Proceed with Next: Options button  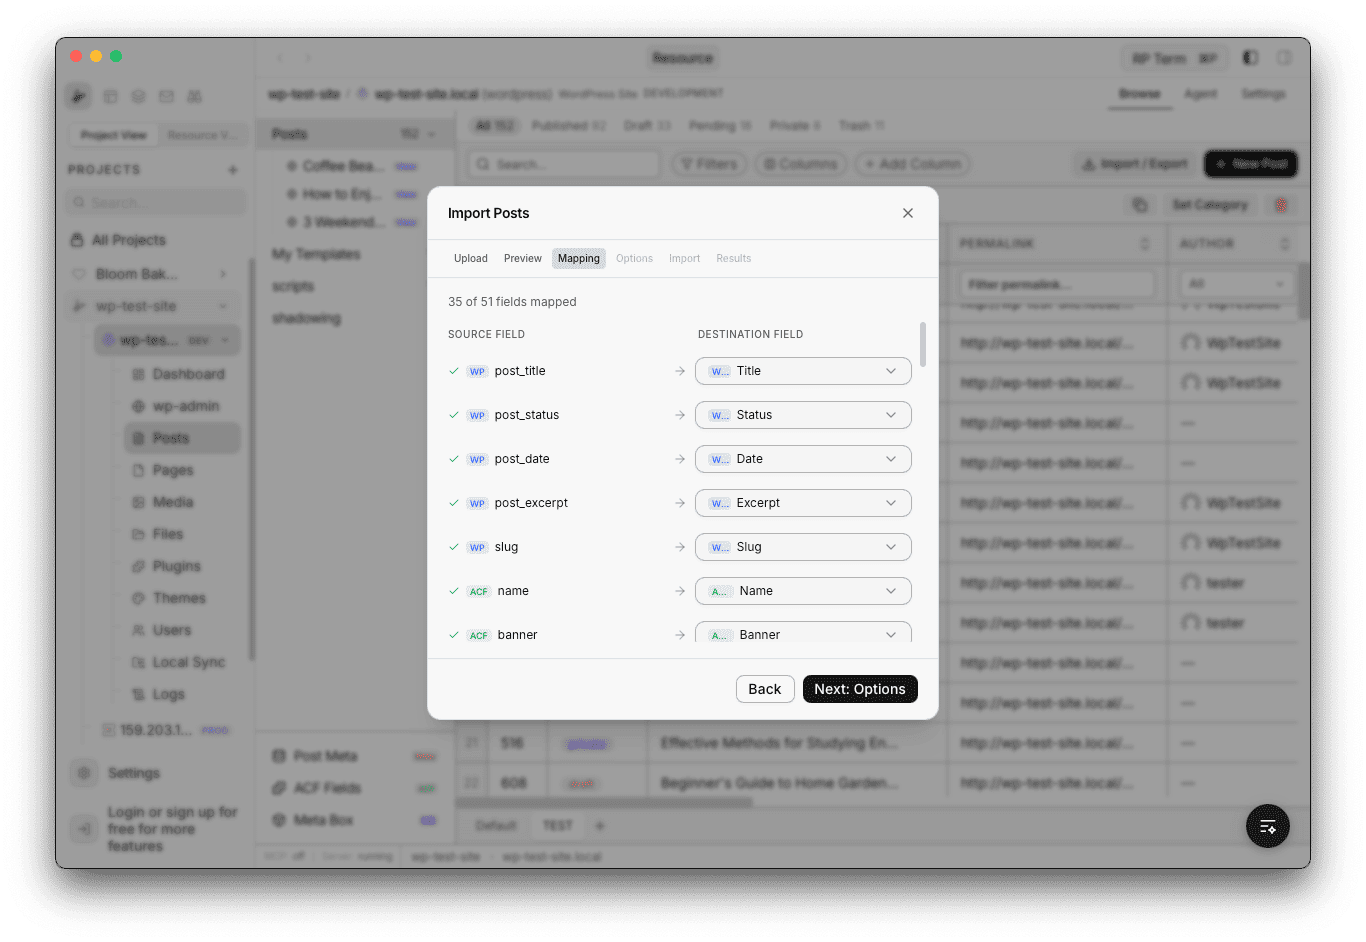859,689
